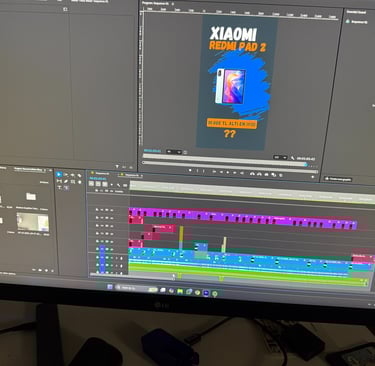This screenshot has width=375, height=366.
Task: Click Mark Out button in Program monitor
Action: tap(203, 171)
